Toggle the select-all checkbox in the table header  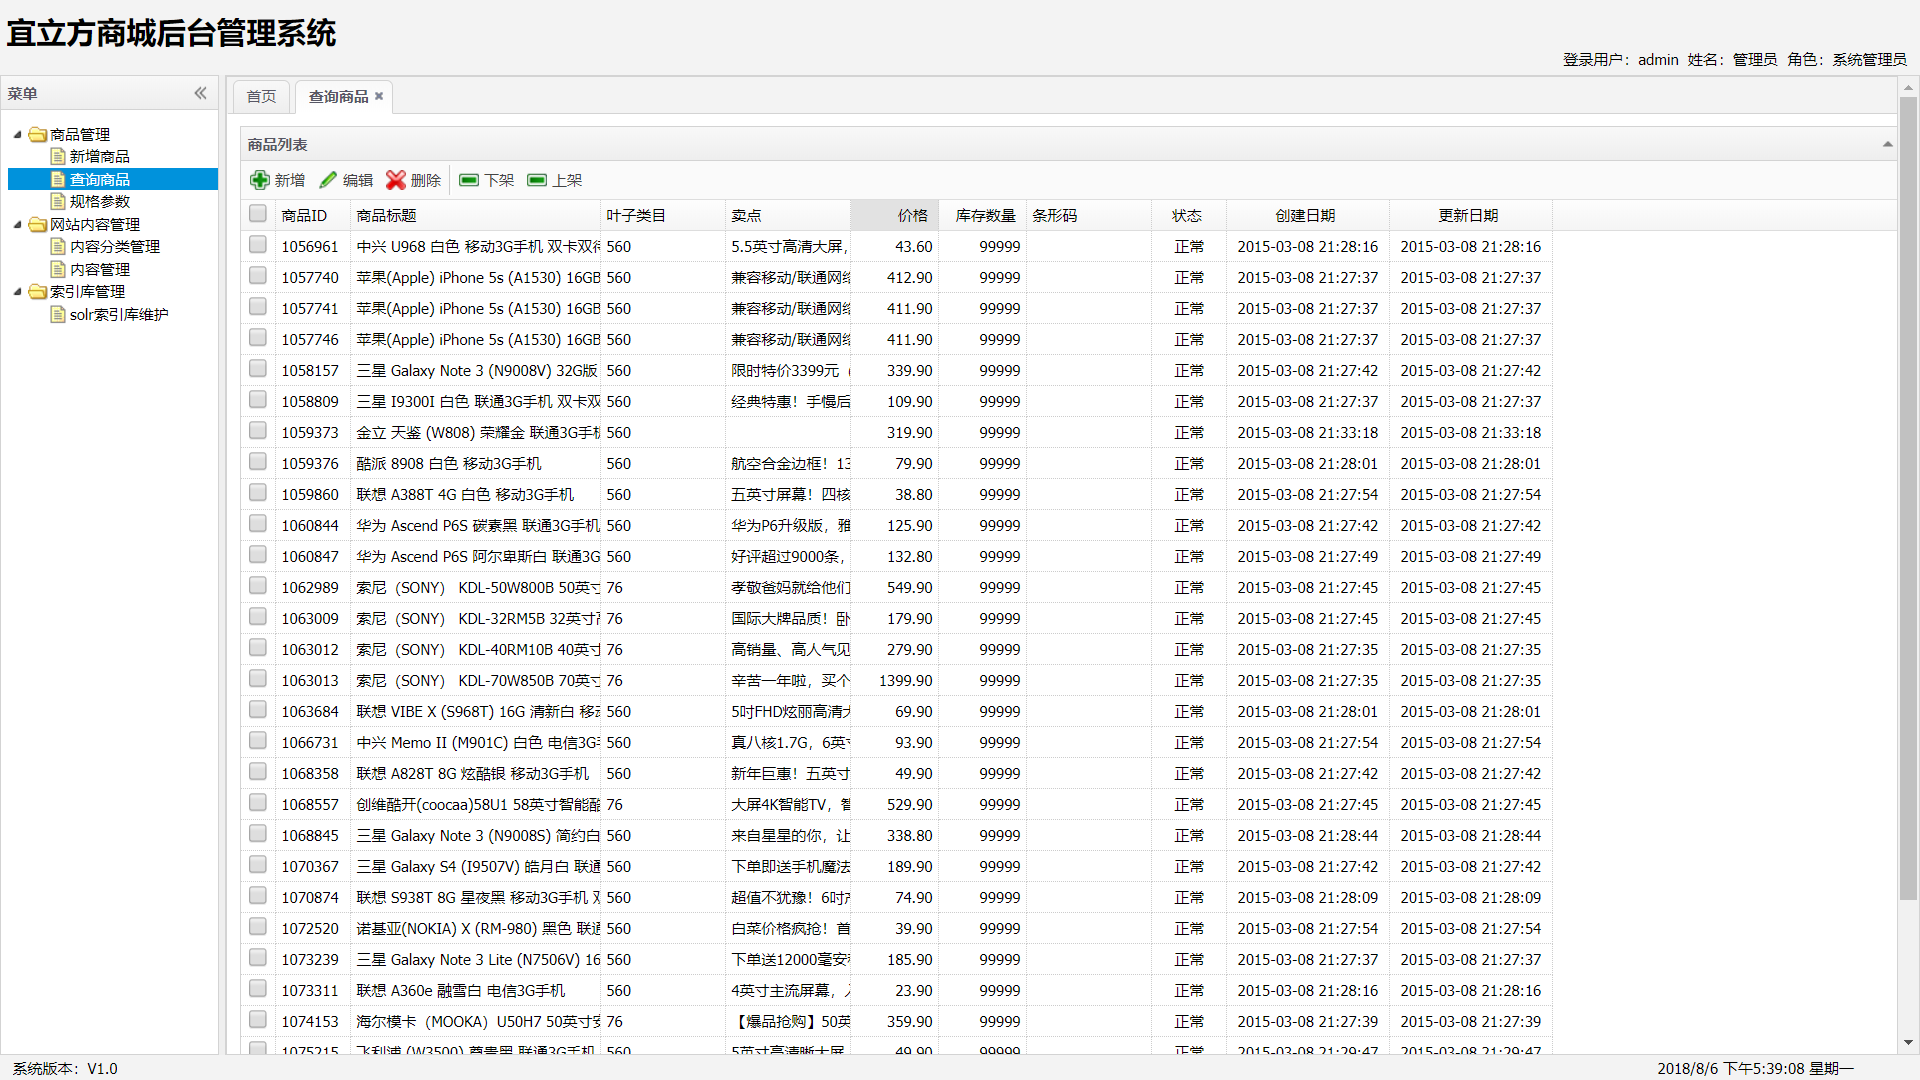click(x=258, y=214)
